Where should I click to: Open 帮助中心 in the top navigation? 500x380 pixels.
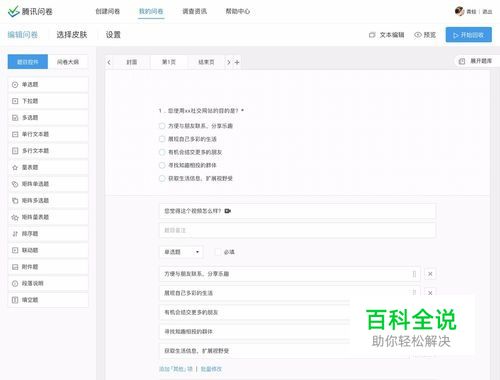[238, 11]
